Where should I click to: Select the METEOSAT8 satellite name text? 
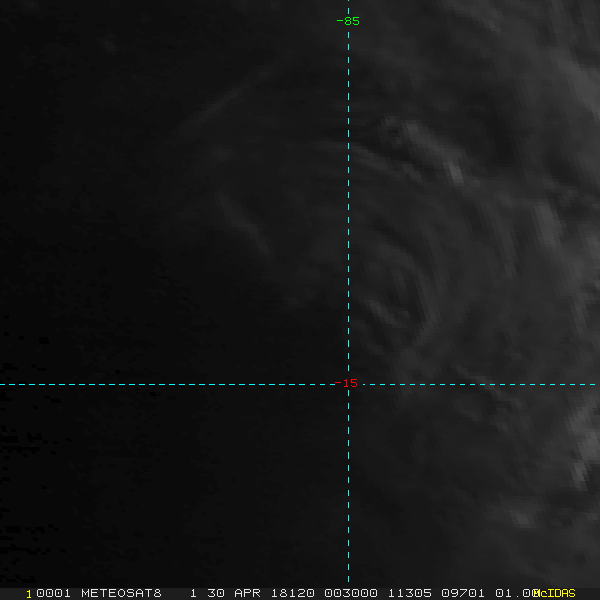tap(121, 593)
